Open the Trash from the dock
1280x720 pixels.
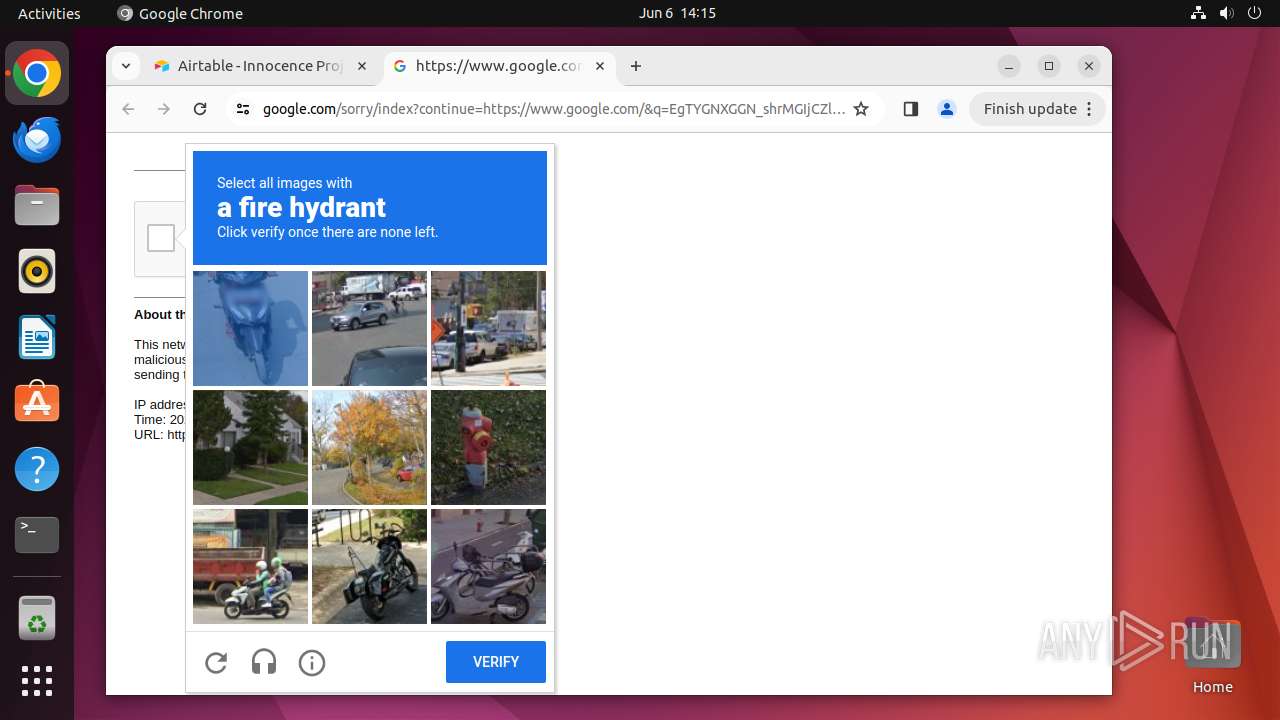(37, 618)
